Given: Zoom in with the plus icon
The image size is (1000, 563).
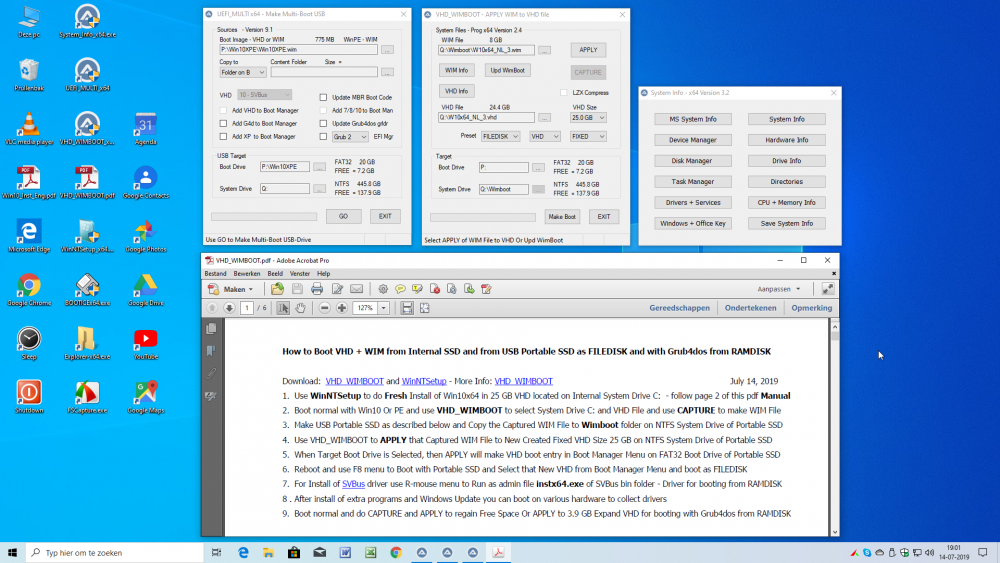Looking at the screenshot, I should 342,308.
